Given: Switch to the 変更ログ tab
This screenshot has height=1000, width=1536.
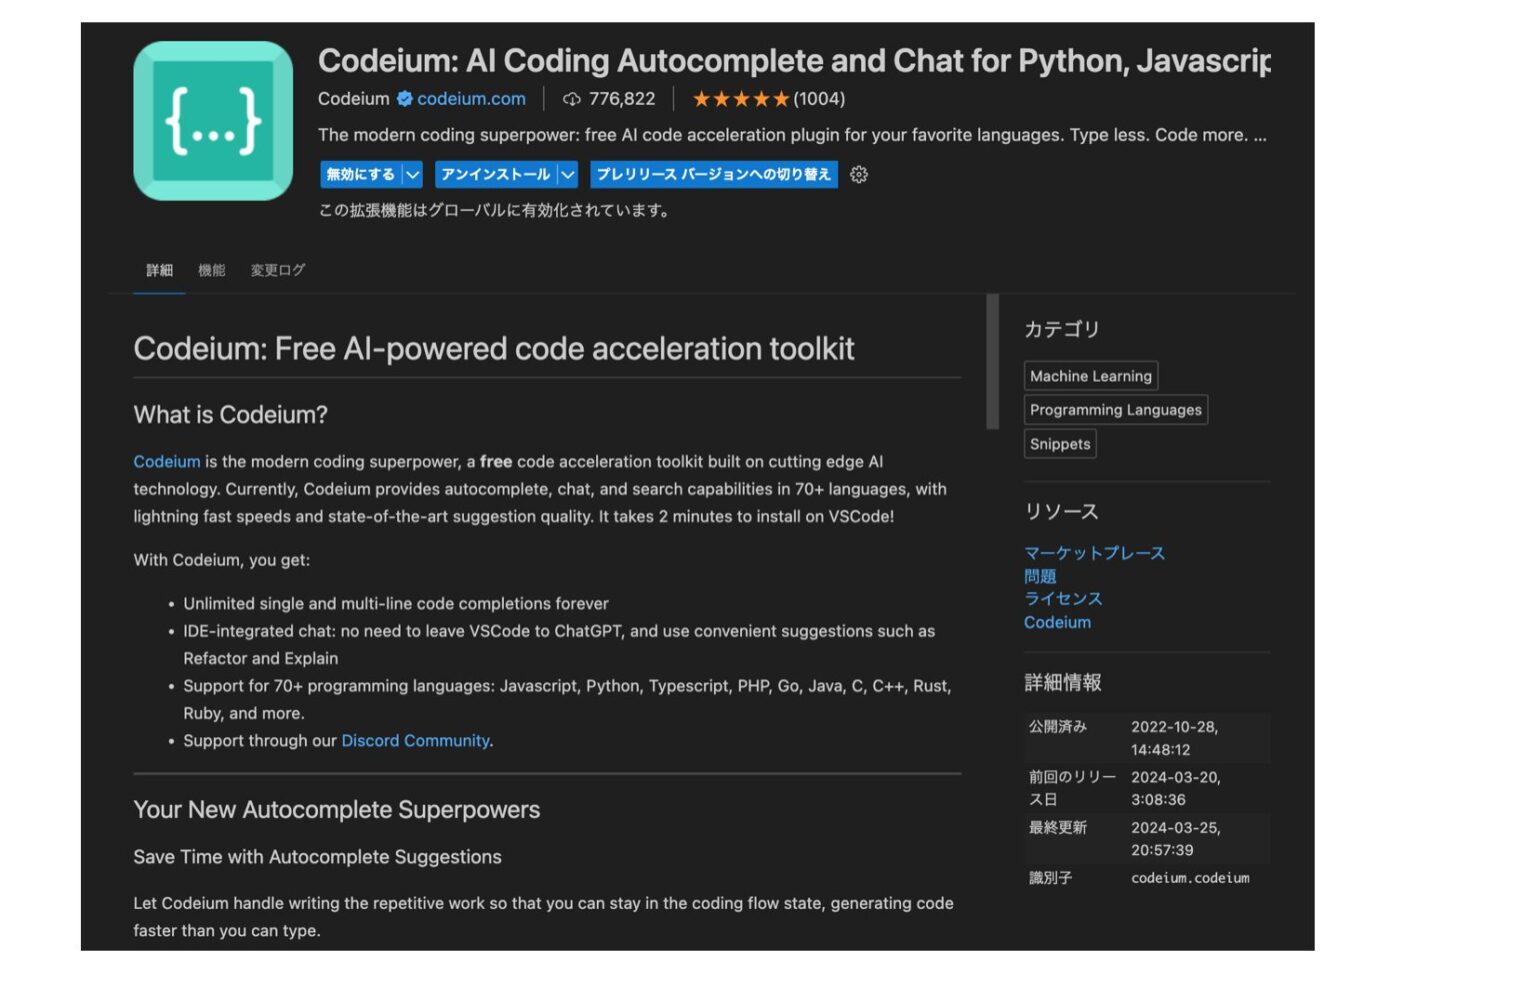Looking at the screenshot, I should pos(276,270).
